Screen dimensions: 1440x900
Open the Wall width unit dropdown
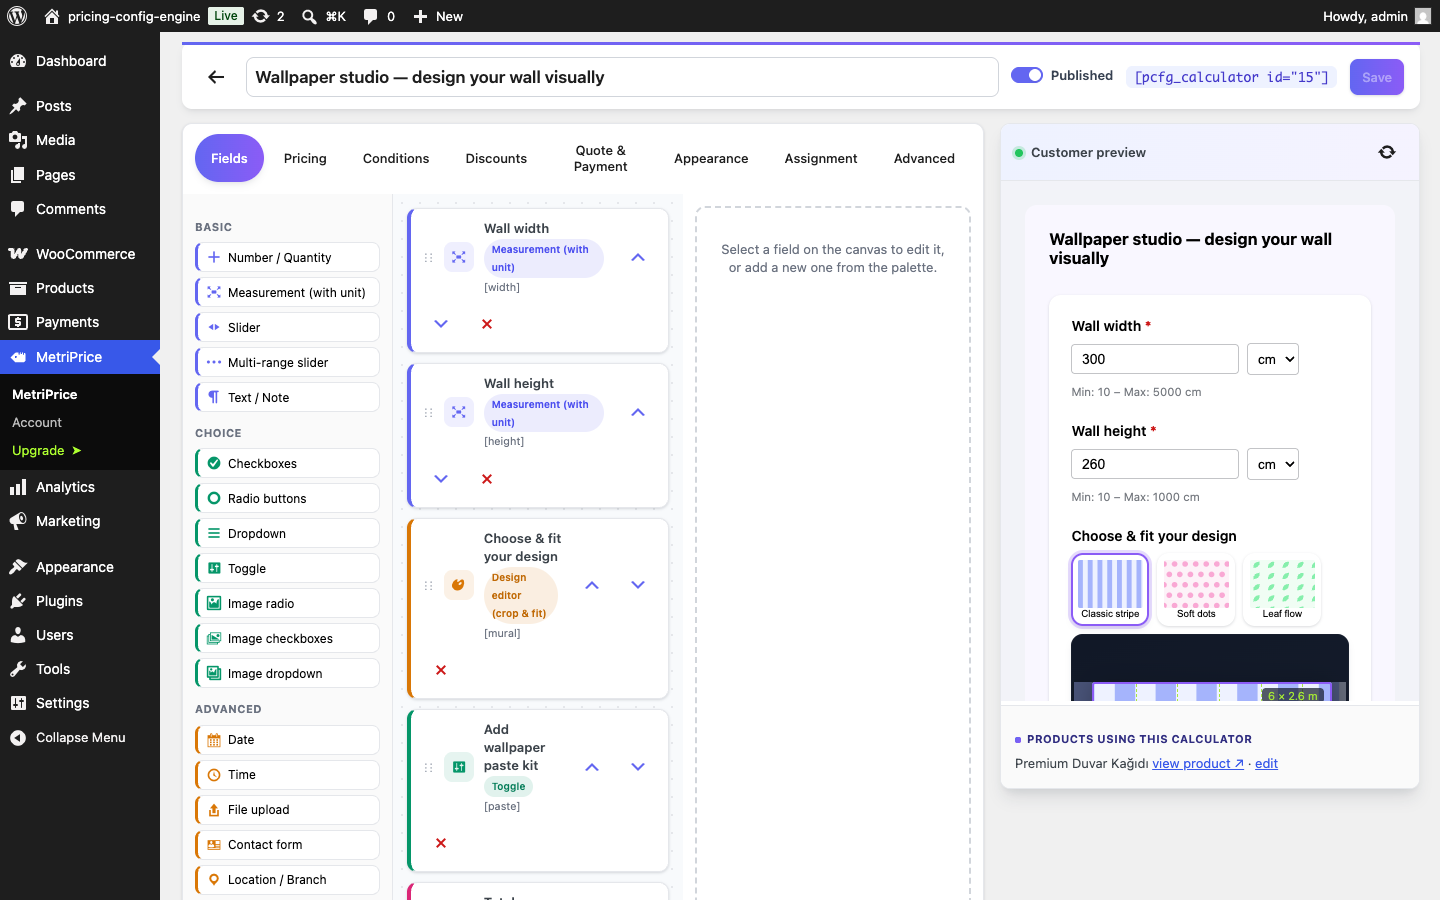click(x=1273, y=359)
